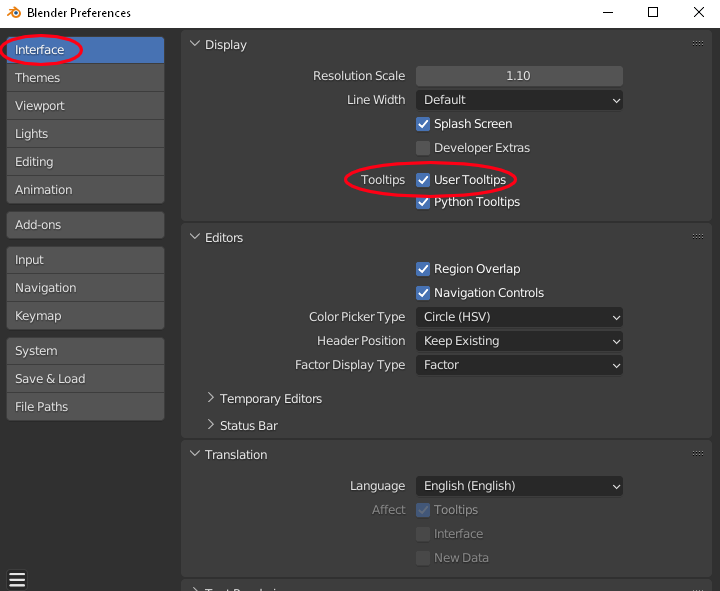Open the Input preferences tab
Viewport: 720px width, 591px height.
coord(85,260)
